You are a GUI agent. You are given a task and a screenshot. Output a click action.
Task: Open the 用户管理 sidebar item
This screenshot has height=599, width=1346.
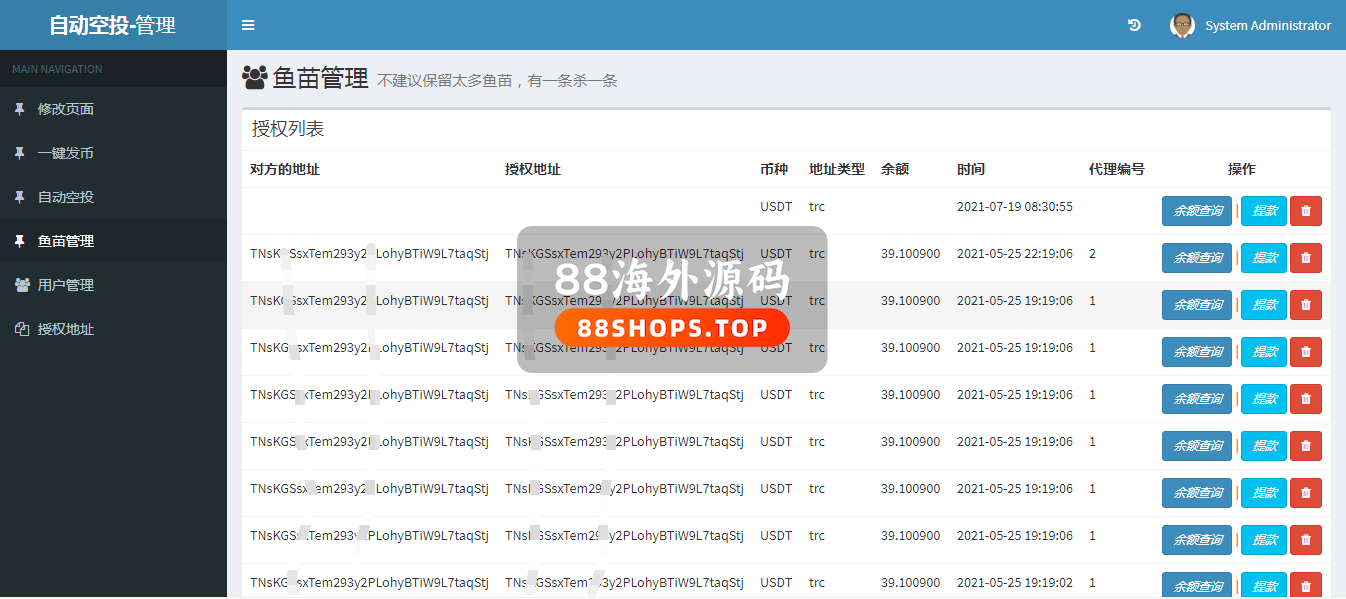[66, 285]
